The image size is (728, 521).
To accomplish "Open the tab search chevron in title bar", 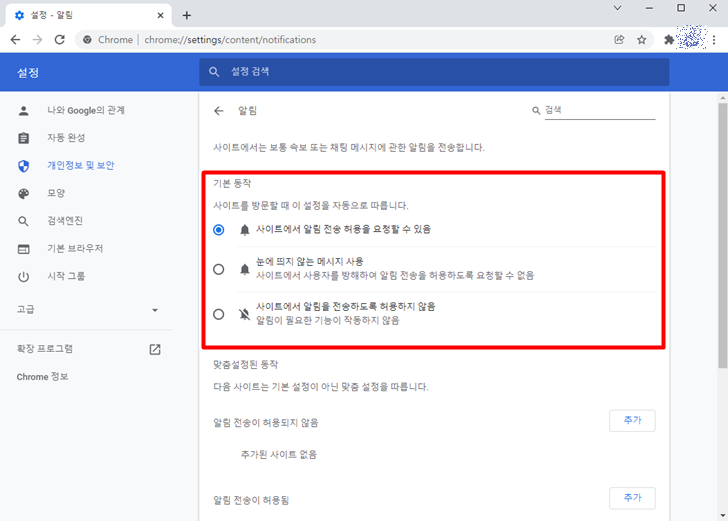I will click(x=618, y=8).
